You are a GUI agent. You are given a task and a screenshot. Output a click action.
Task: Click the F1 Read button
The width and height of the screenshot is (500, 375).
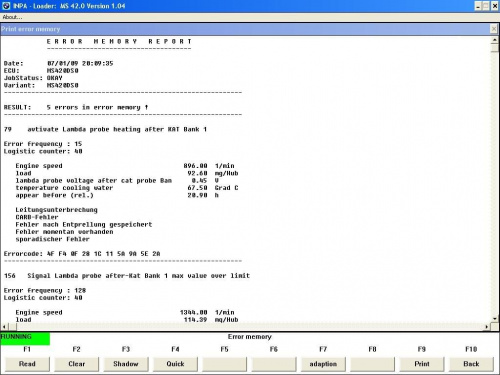point(27,364)
